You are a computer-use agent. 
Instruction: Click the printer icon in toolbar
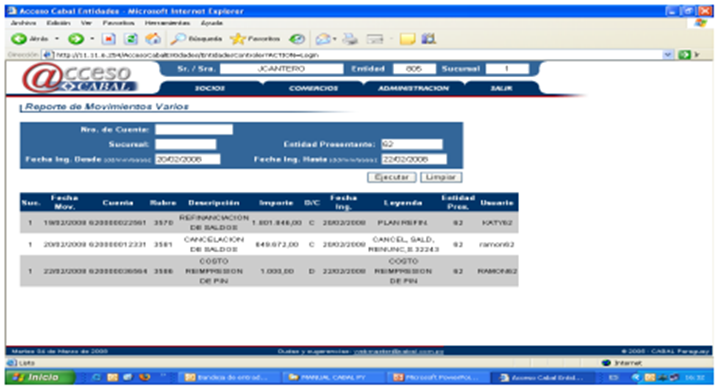coord(350,39)
